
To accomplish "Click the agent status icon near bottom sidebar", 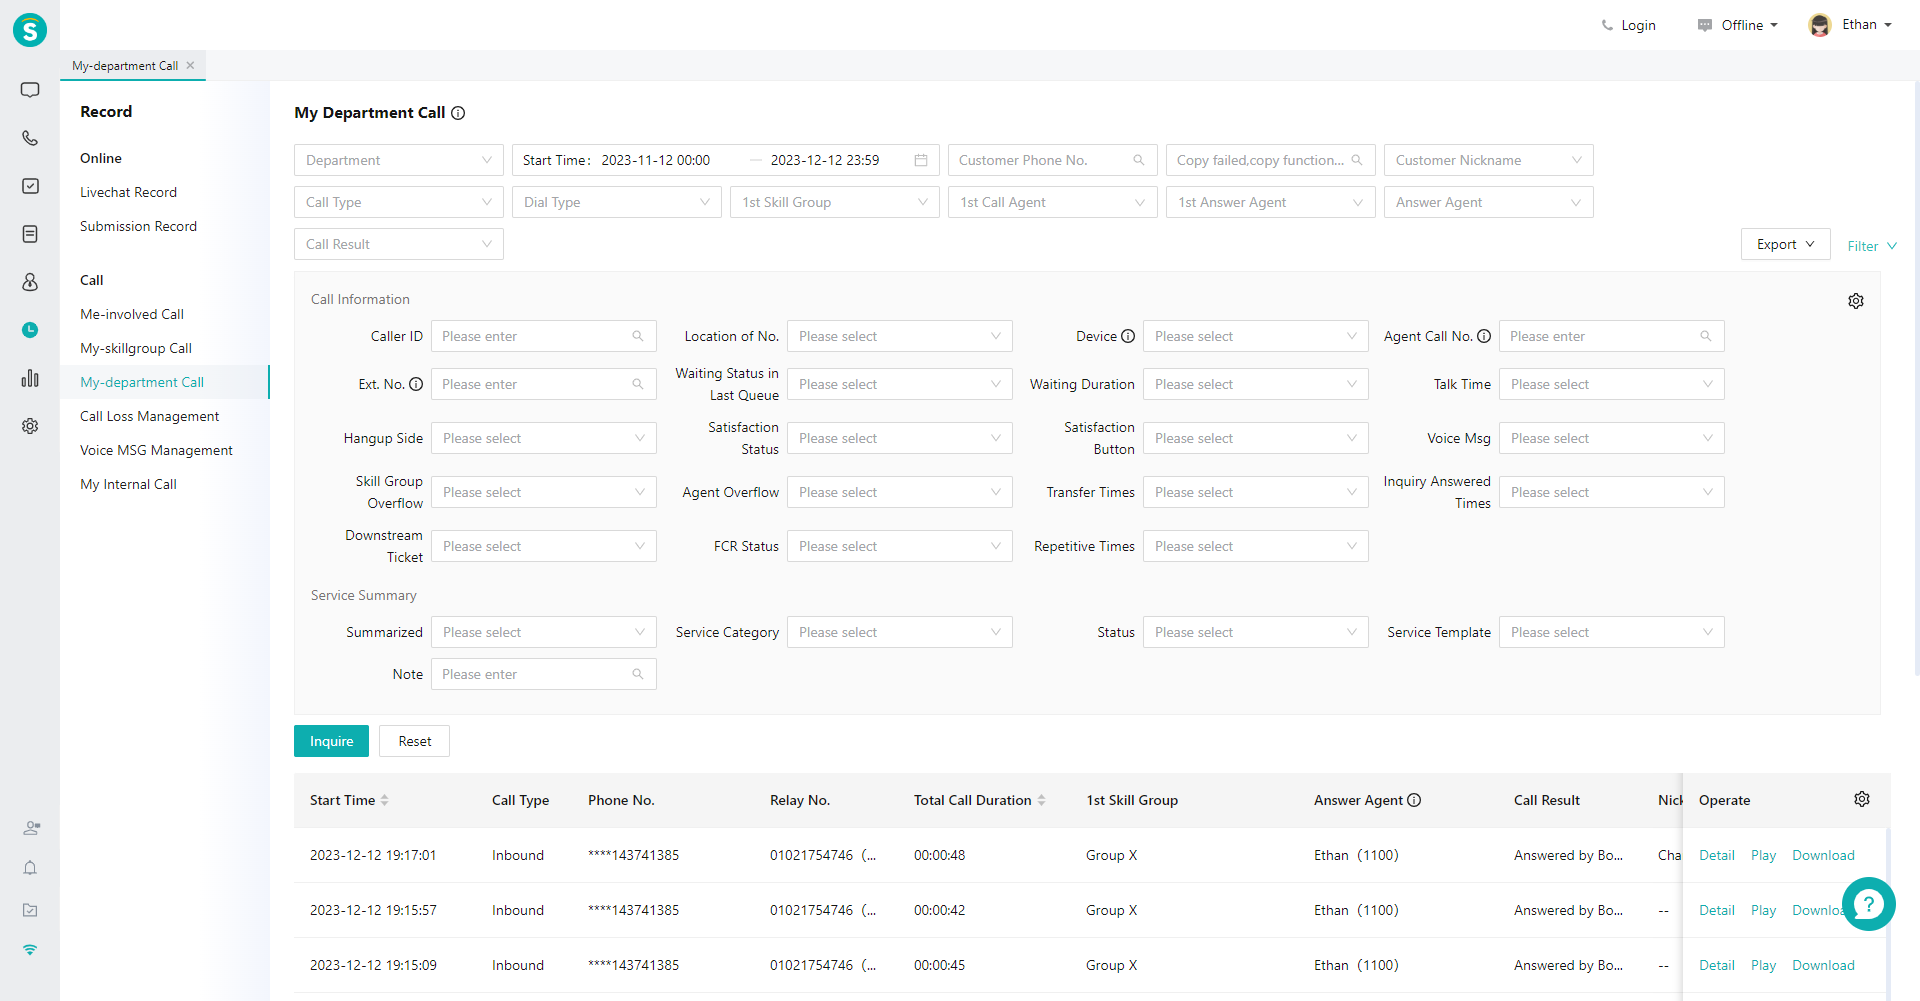I will [31, 828].
